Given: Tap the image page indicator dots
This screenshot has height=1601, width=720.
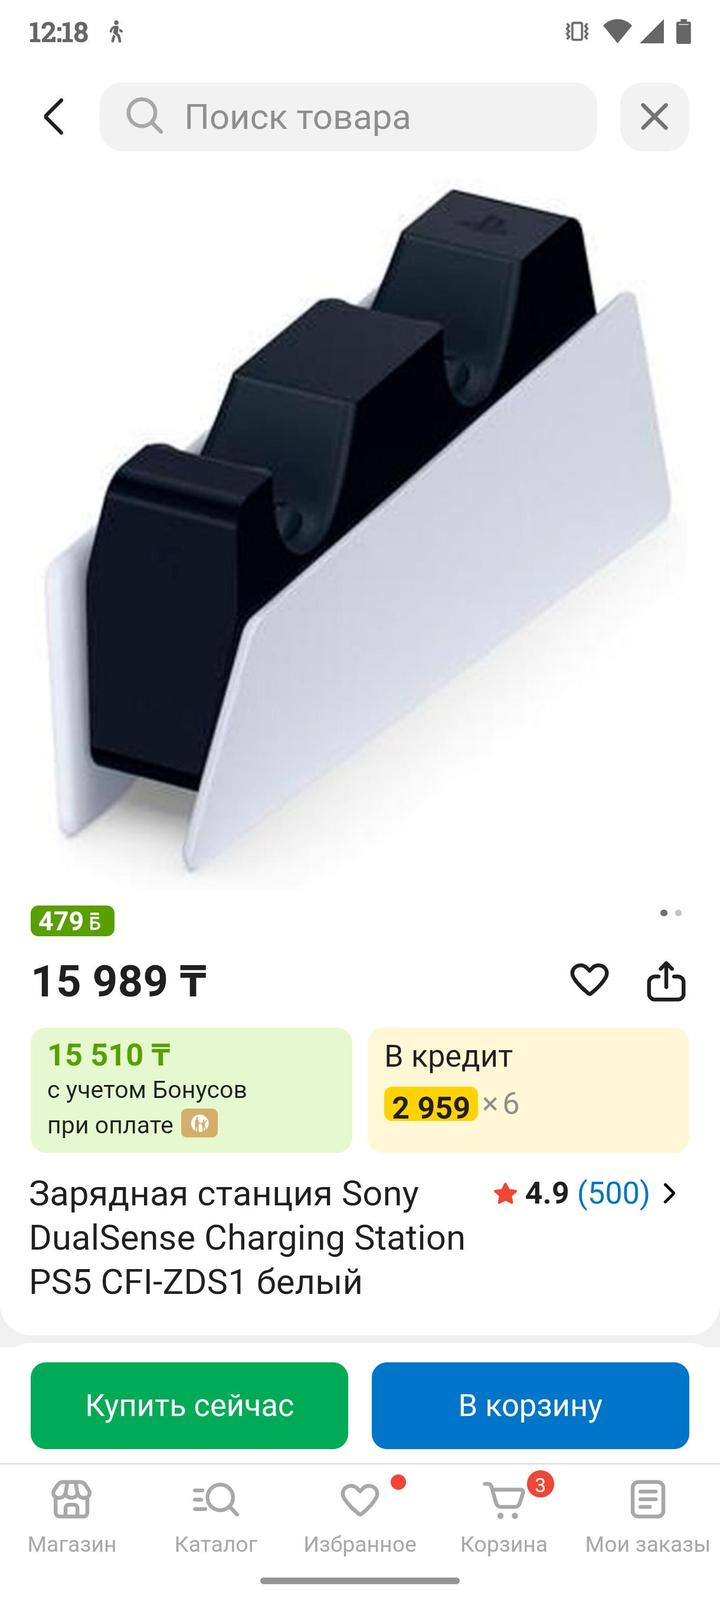Looking at the screenshot, I should tap(671, 913).
